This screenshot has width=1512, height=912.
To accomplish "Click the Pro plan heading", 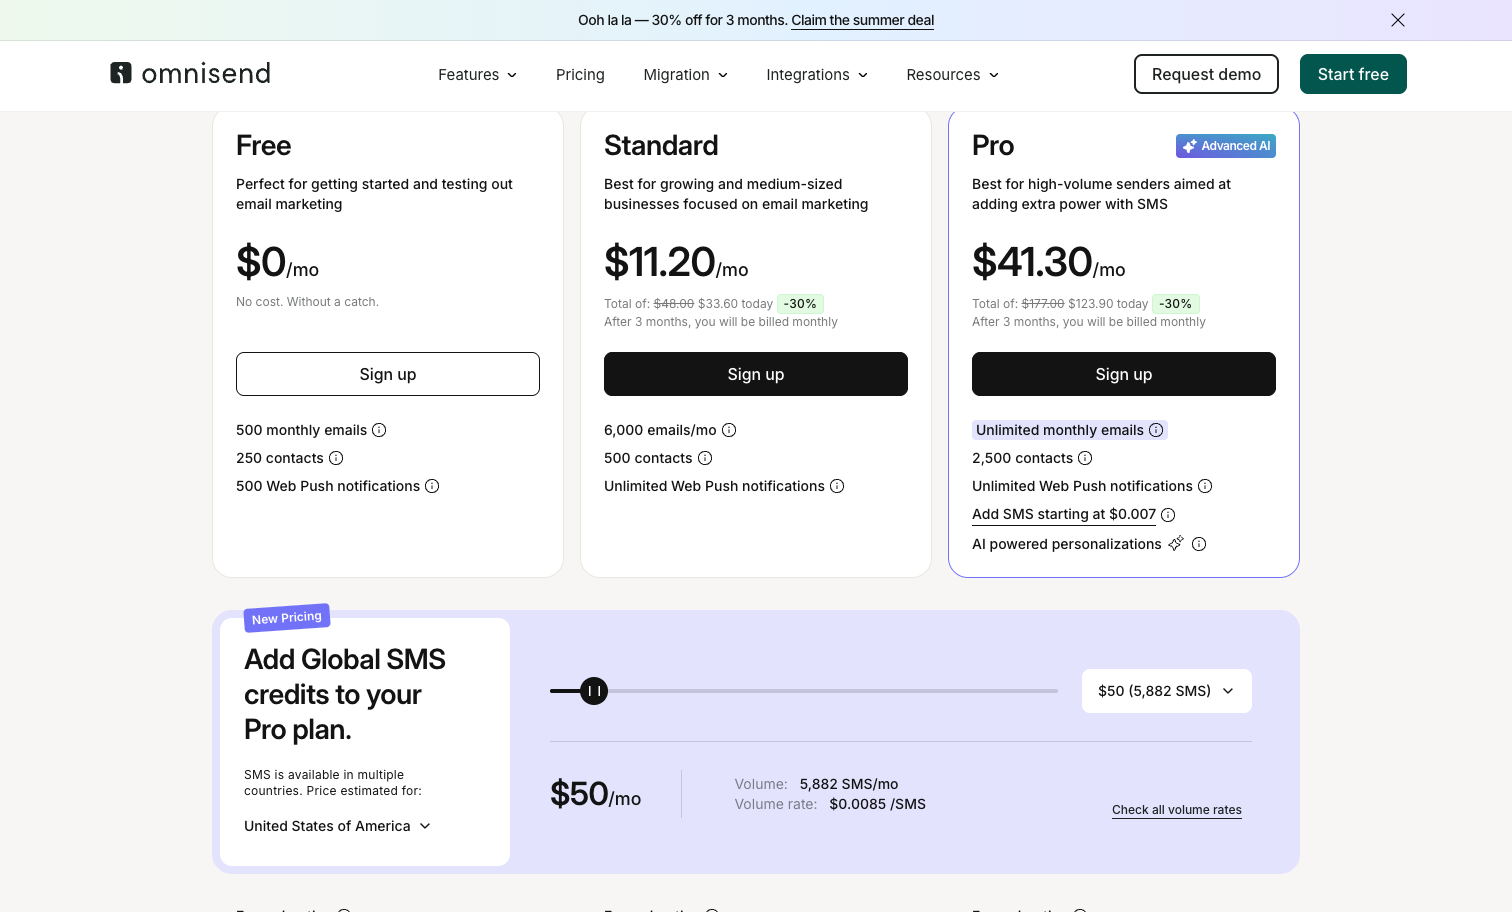I will click(993, 146).
